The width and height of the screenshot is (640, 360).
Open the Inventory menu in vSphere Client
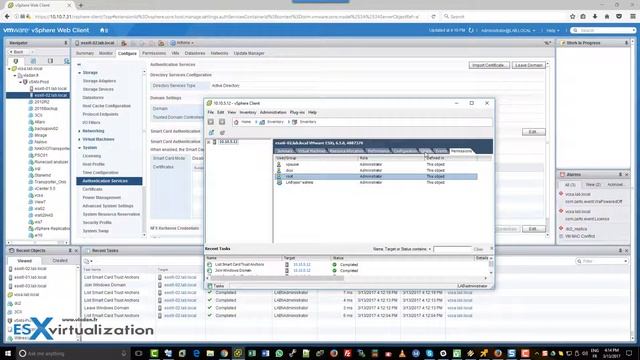(248, 112)
